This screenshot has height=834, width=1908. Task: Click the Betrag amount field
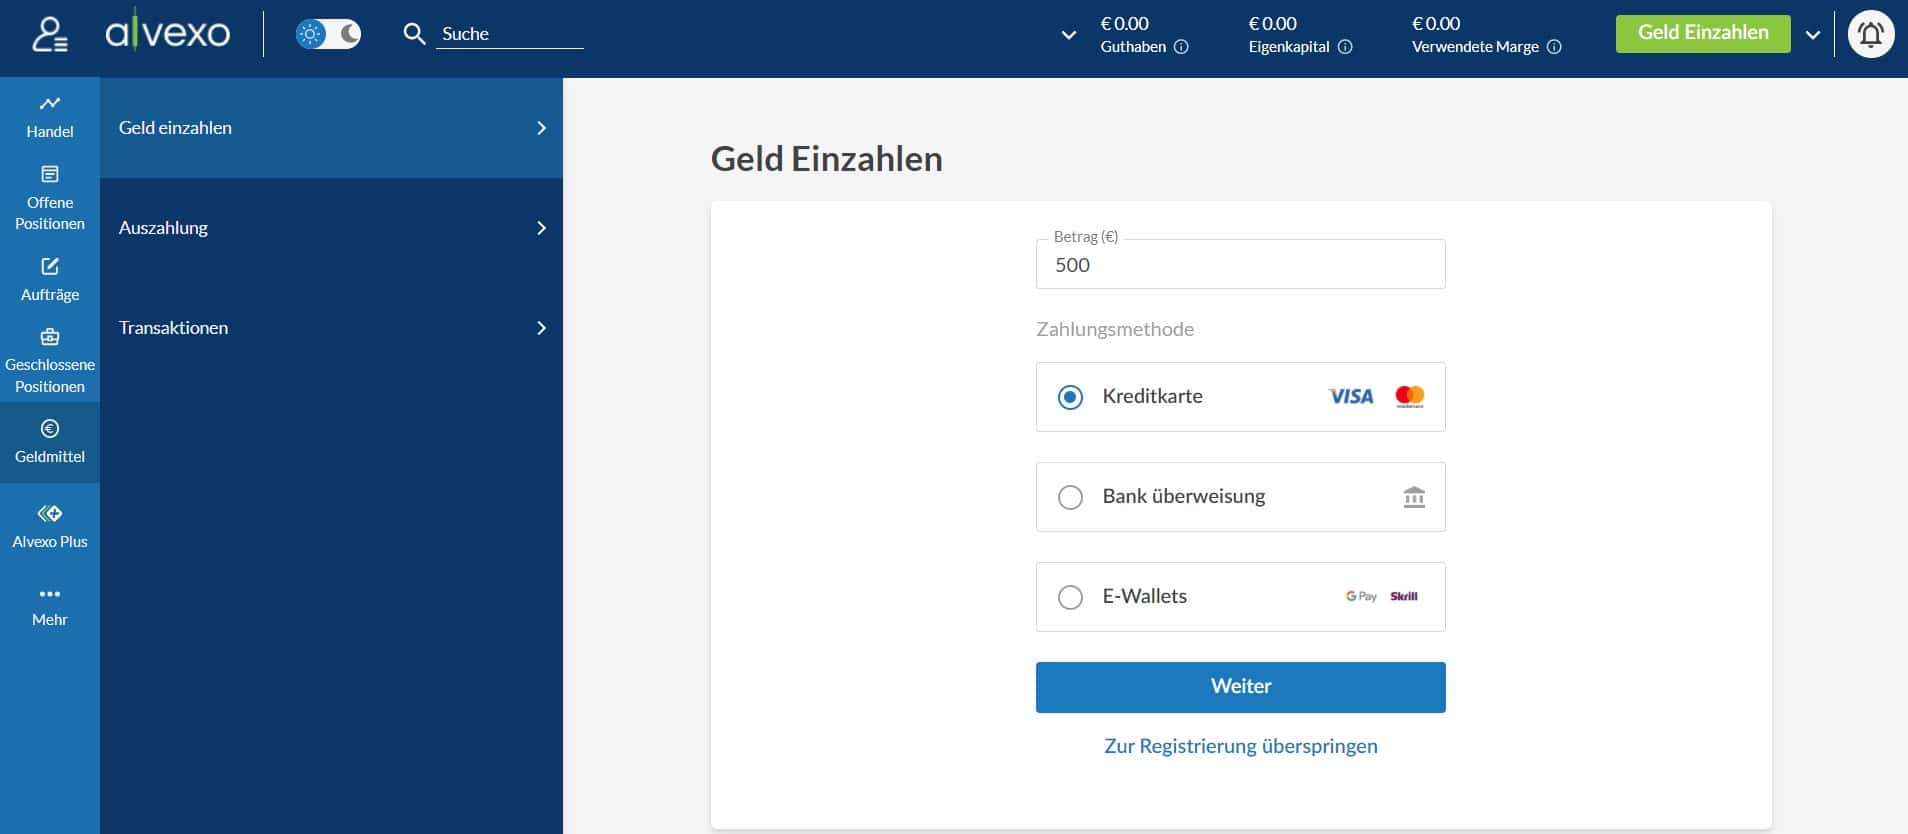coord(1240,264)
